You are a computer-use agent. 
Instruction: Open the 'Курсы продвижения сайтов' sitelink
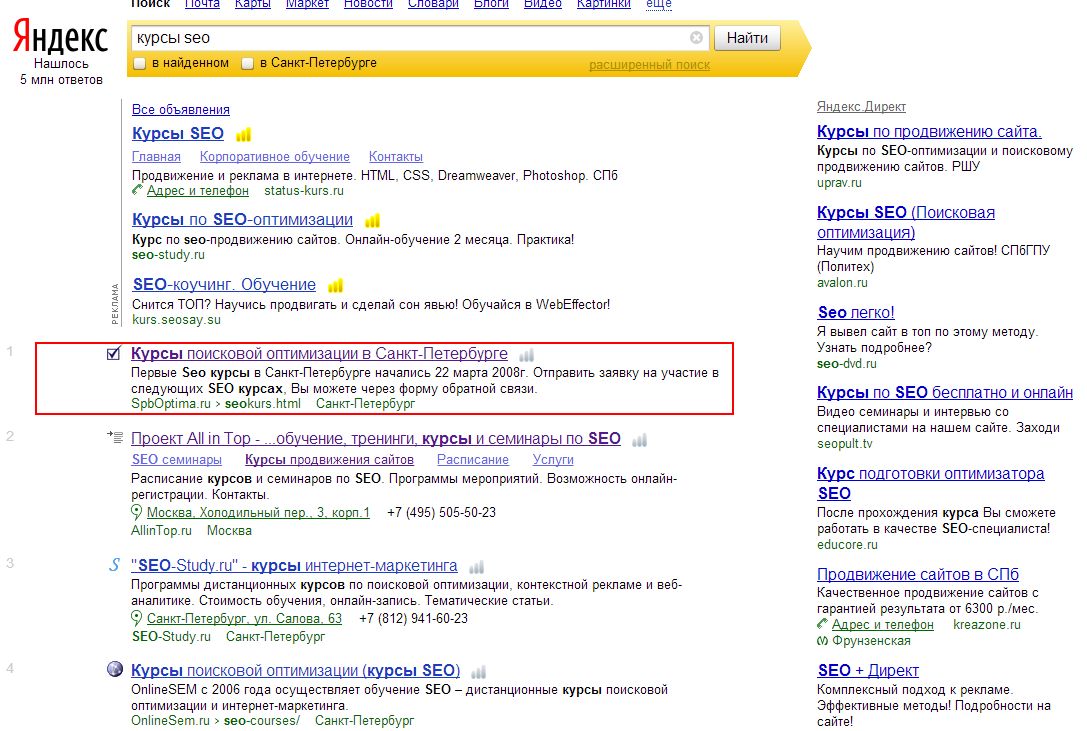click(329, 460)
